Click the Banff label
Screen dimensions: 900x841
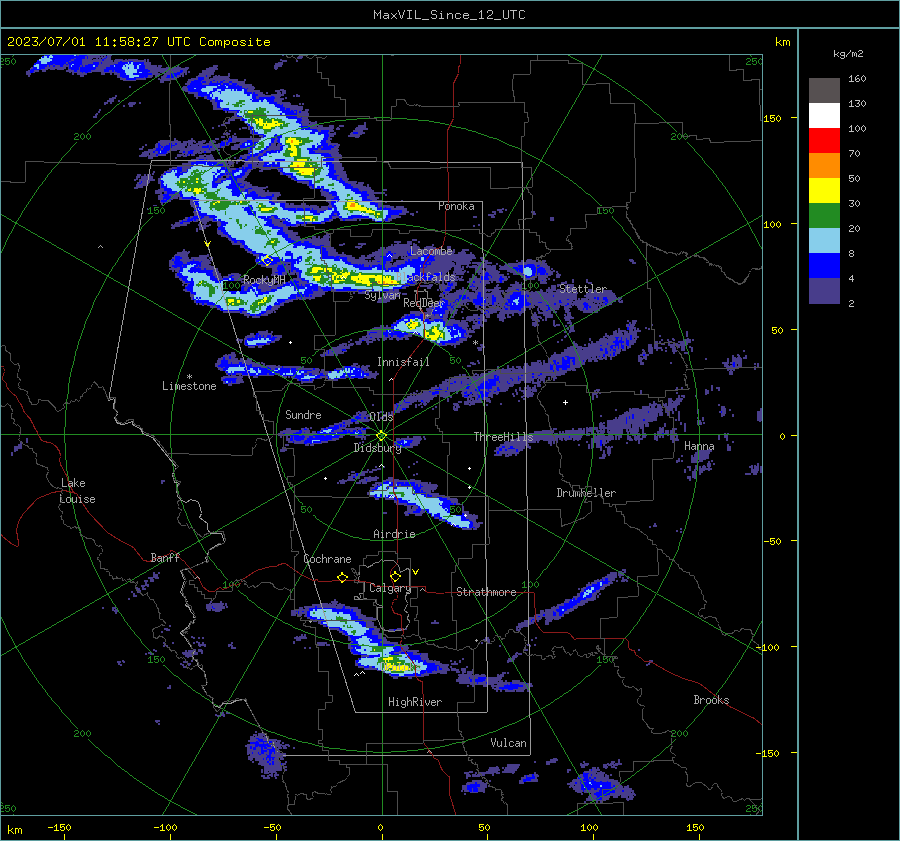click(x=165, y=558)
